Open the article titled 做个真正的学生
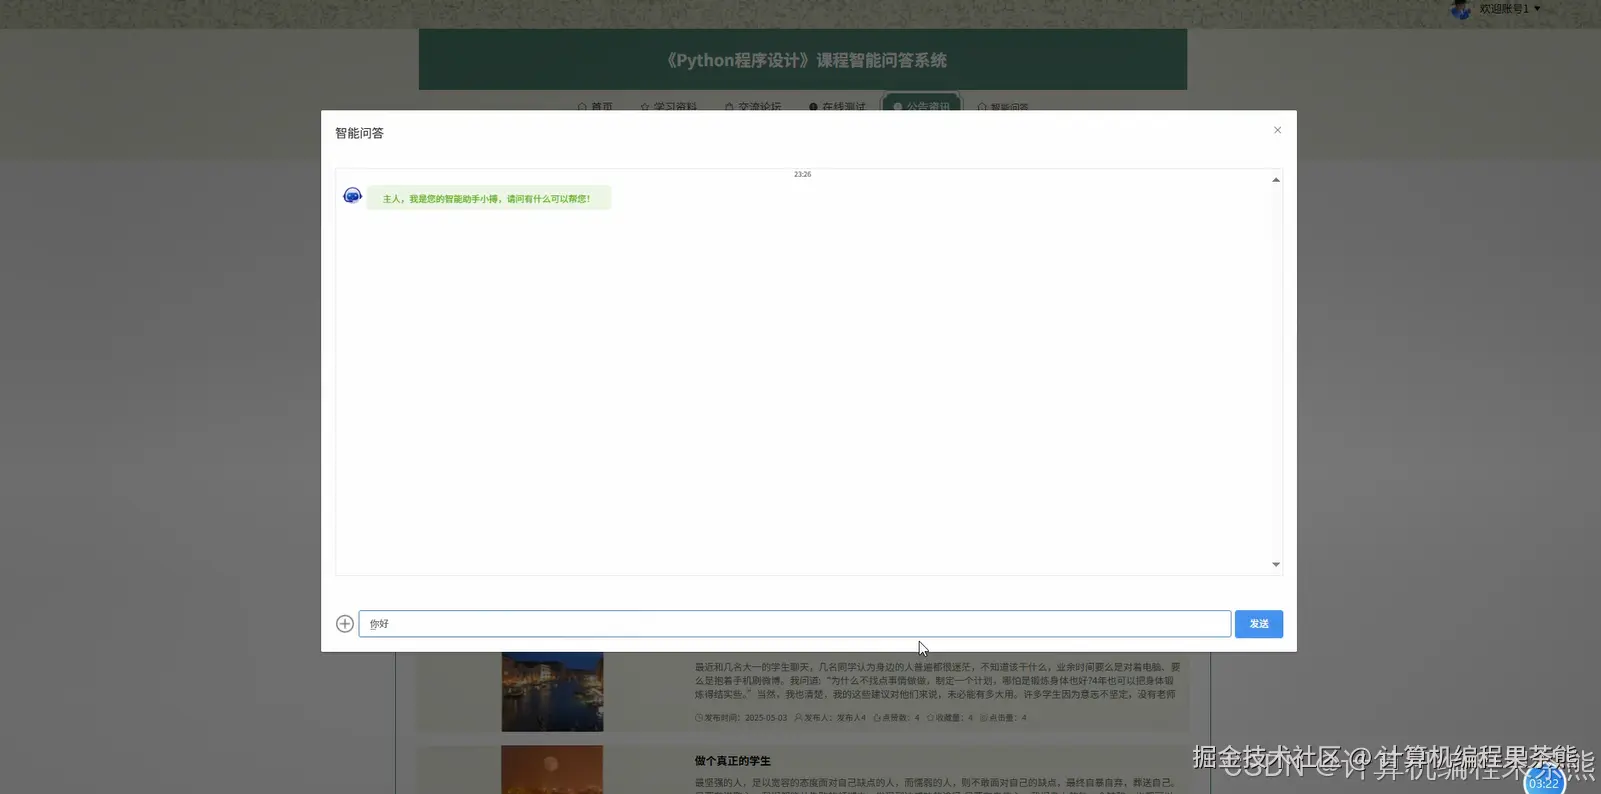The height and width of the screenshot is (794, 1601). pos(733,761)
